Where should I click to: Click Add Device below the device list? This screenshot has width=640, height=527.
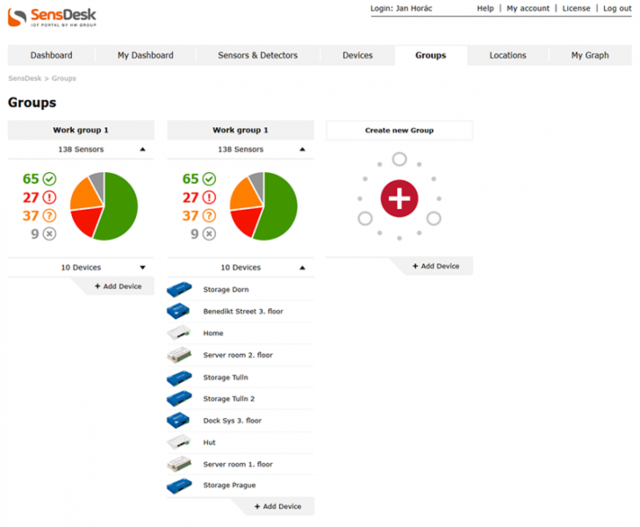[x=276, y=507]
